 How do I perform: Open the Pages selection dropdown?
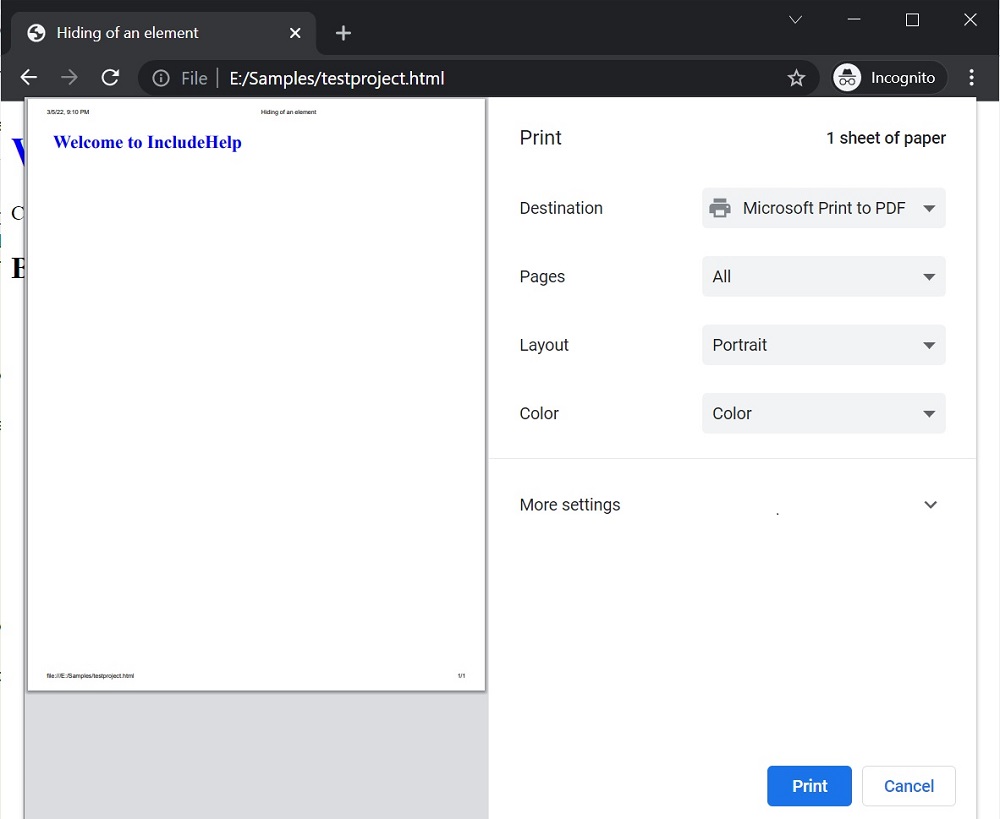click(x=823, y=276)
